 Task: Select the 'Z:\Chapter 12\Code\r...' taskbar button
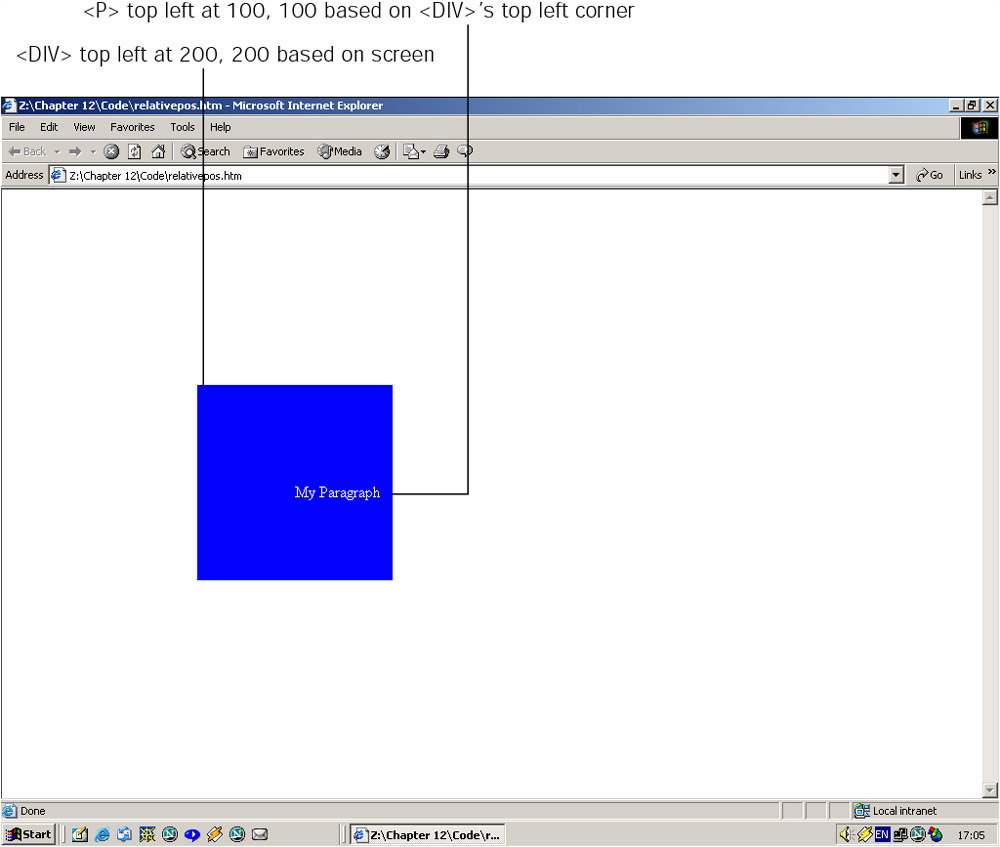pos(428,834)
